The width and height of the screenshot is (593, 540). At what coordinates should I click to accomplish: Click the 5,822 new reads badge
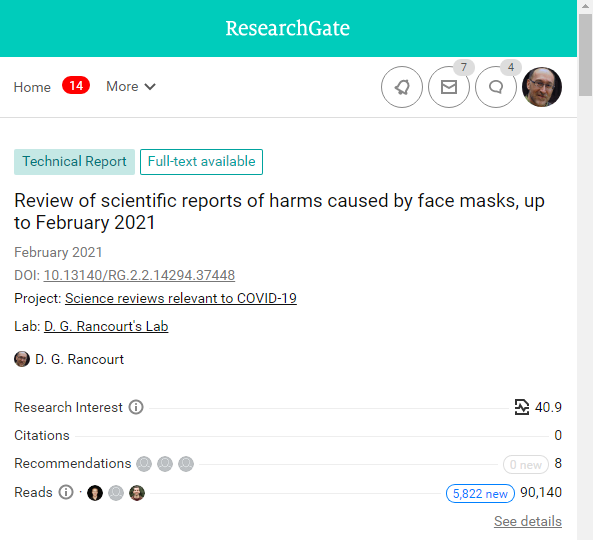(480, 493)
